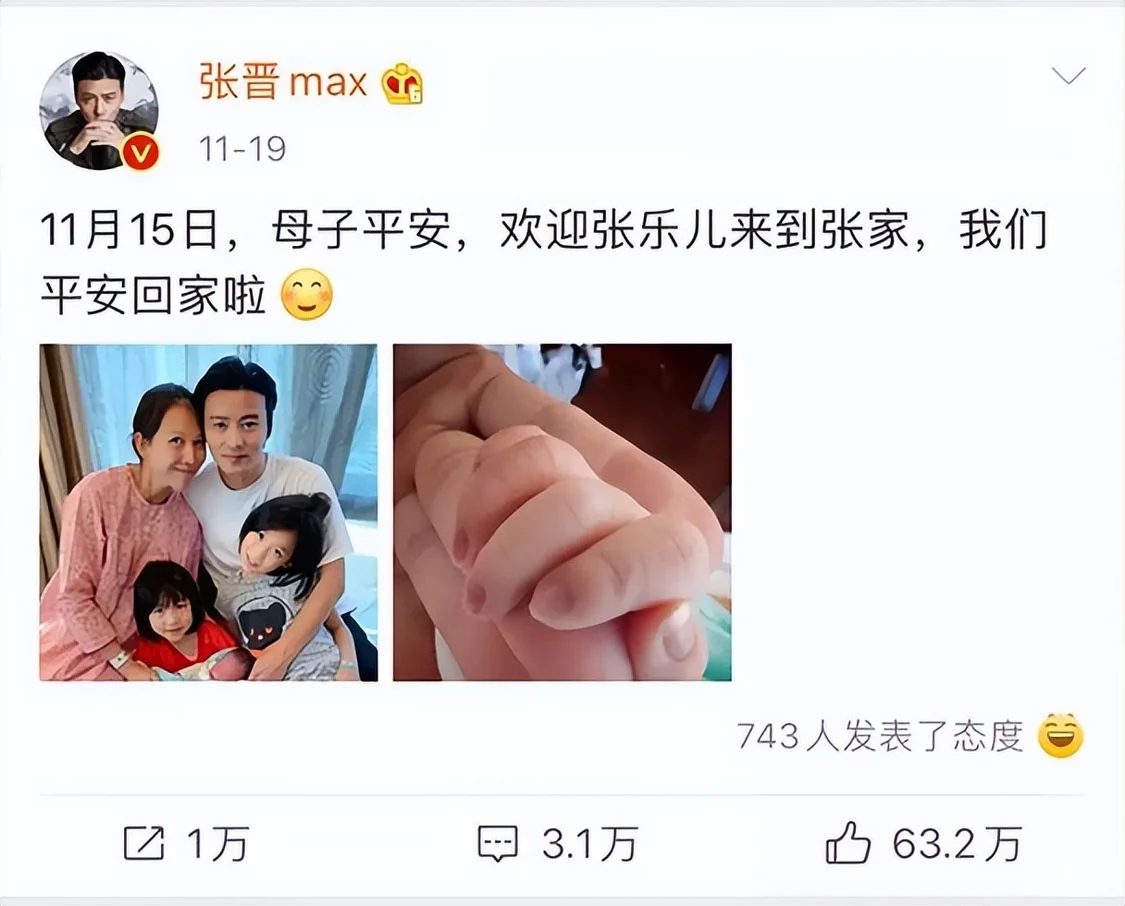The width and height of the screenshot is (1125, 906).
Task: Open the 张晋 max username link
Action: (283, 82)
